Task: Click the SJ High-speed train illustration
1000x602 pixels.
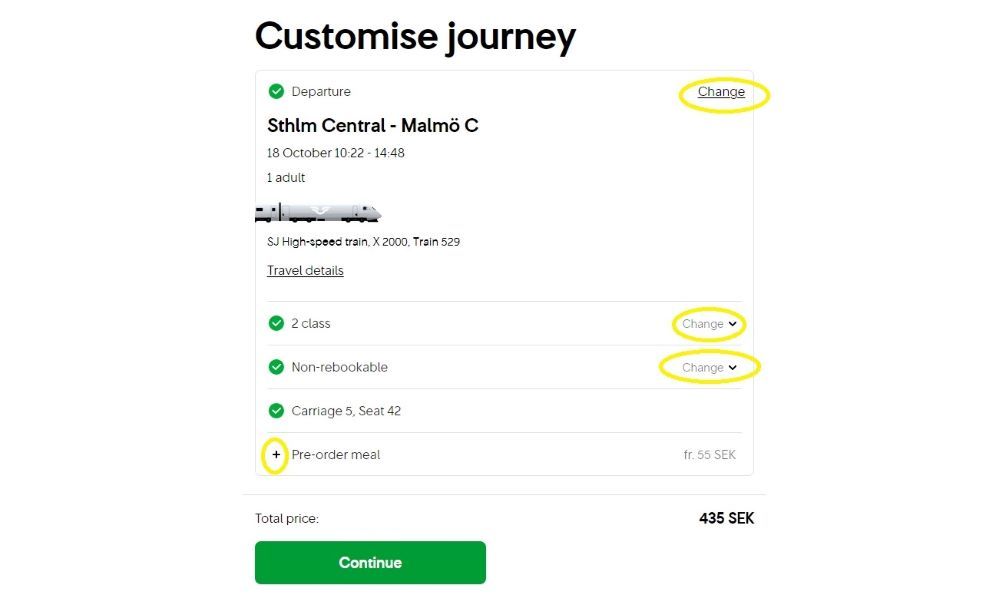Action: coord(318,211)
